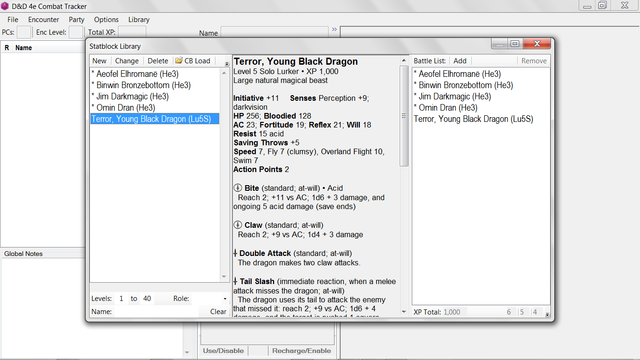Viewport: 640px width, 360px height.
Task: Click the main window scroll down arrow
Action: 187,352
